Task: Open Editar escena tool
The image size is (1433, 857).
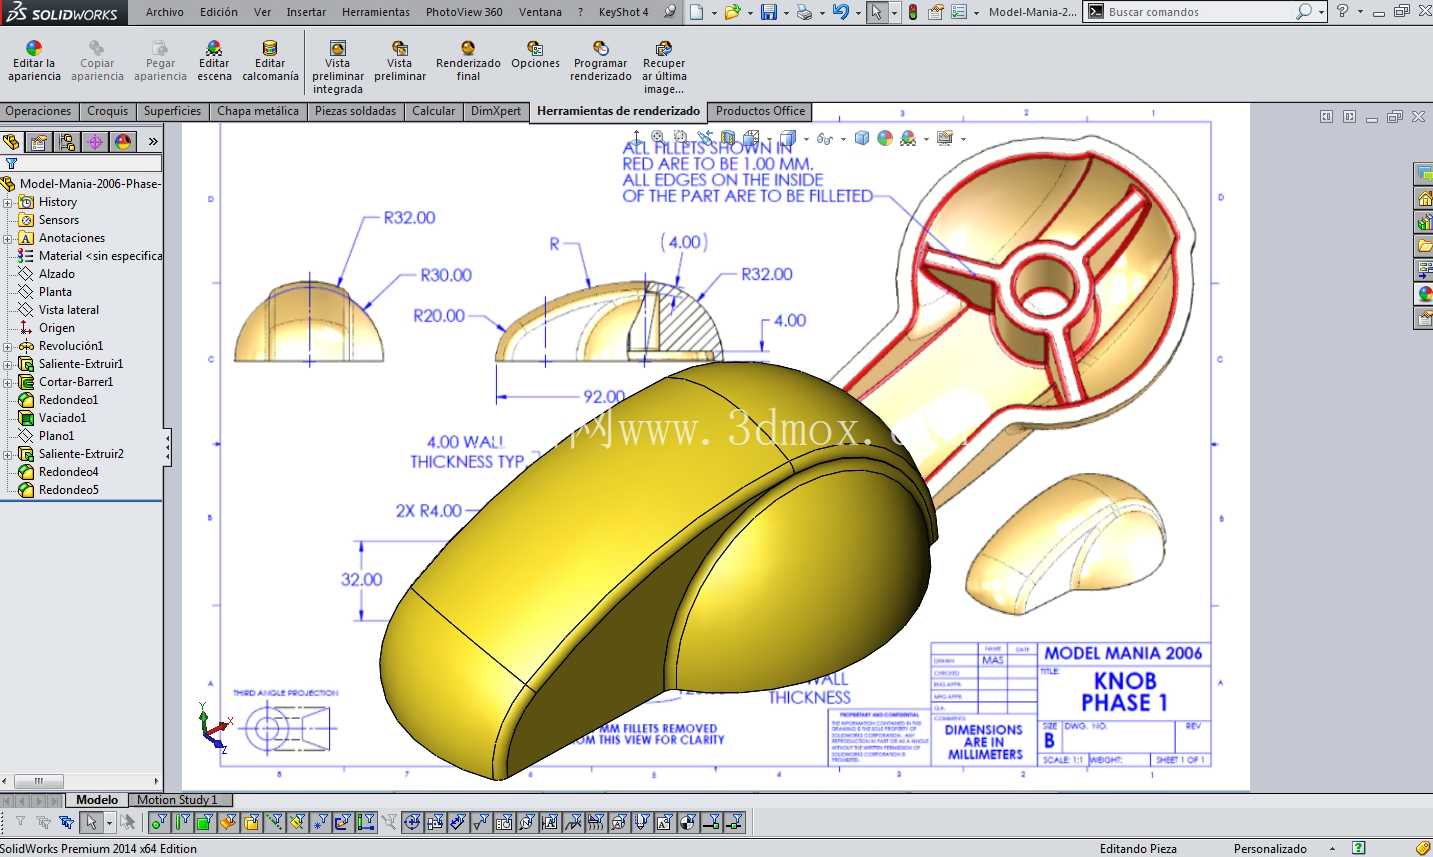Action: (214, 62)
